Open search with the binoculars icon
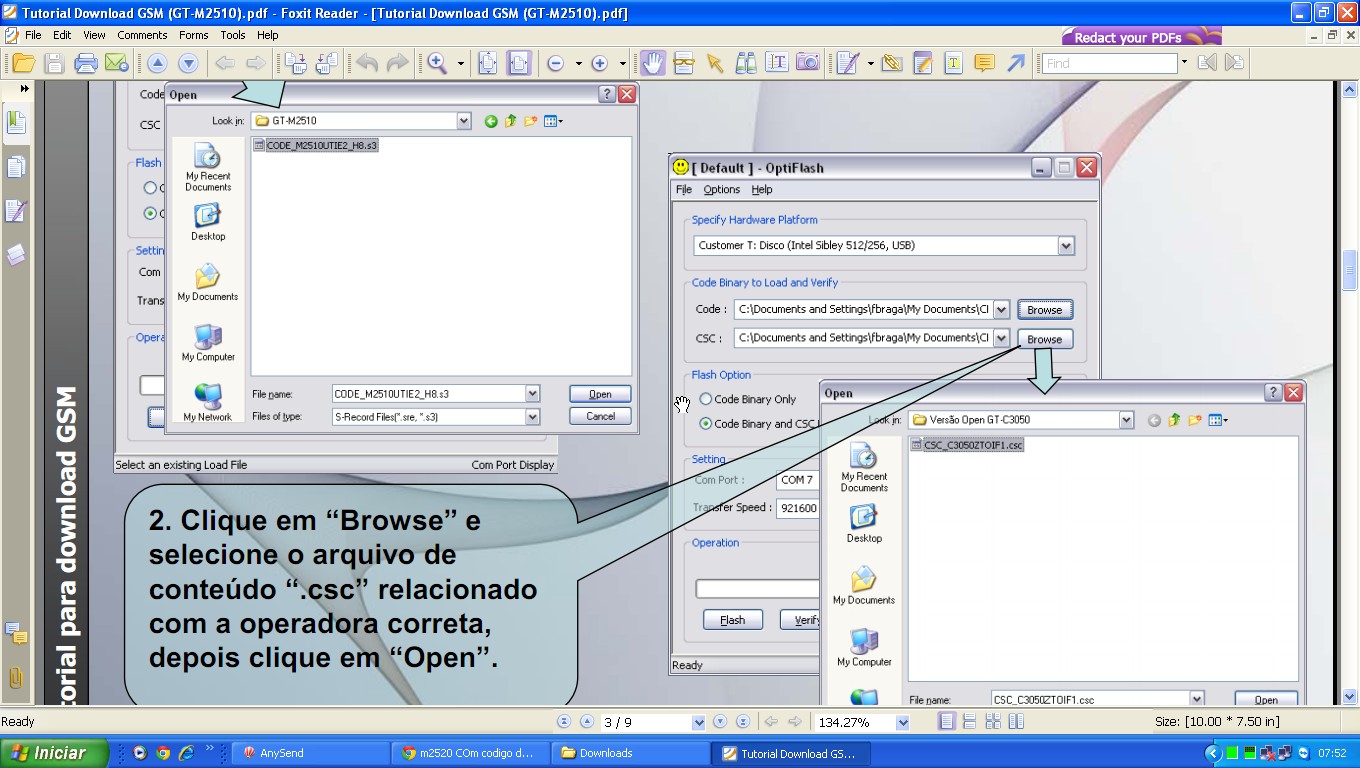The image size is (1360, 768). (x=745, y=63)
